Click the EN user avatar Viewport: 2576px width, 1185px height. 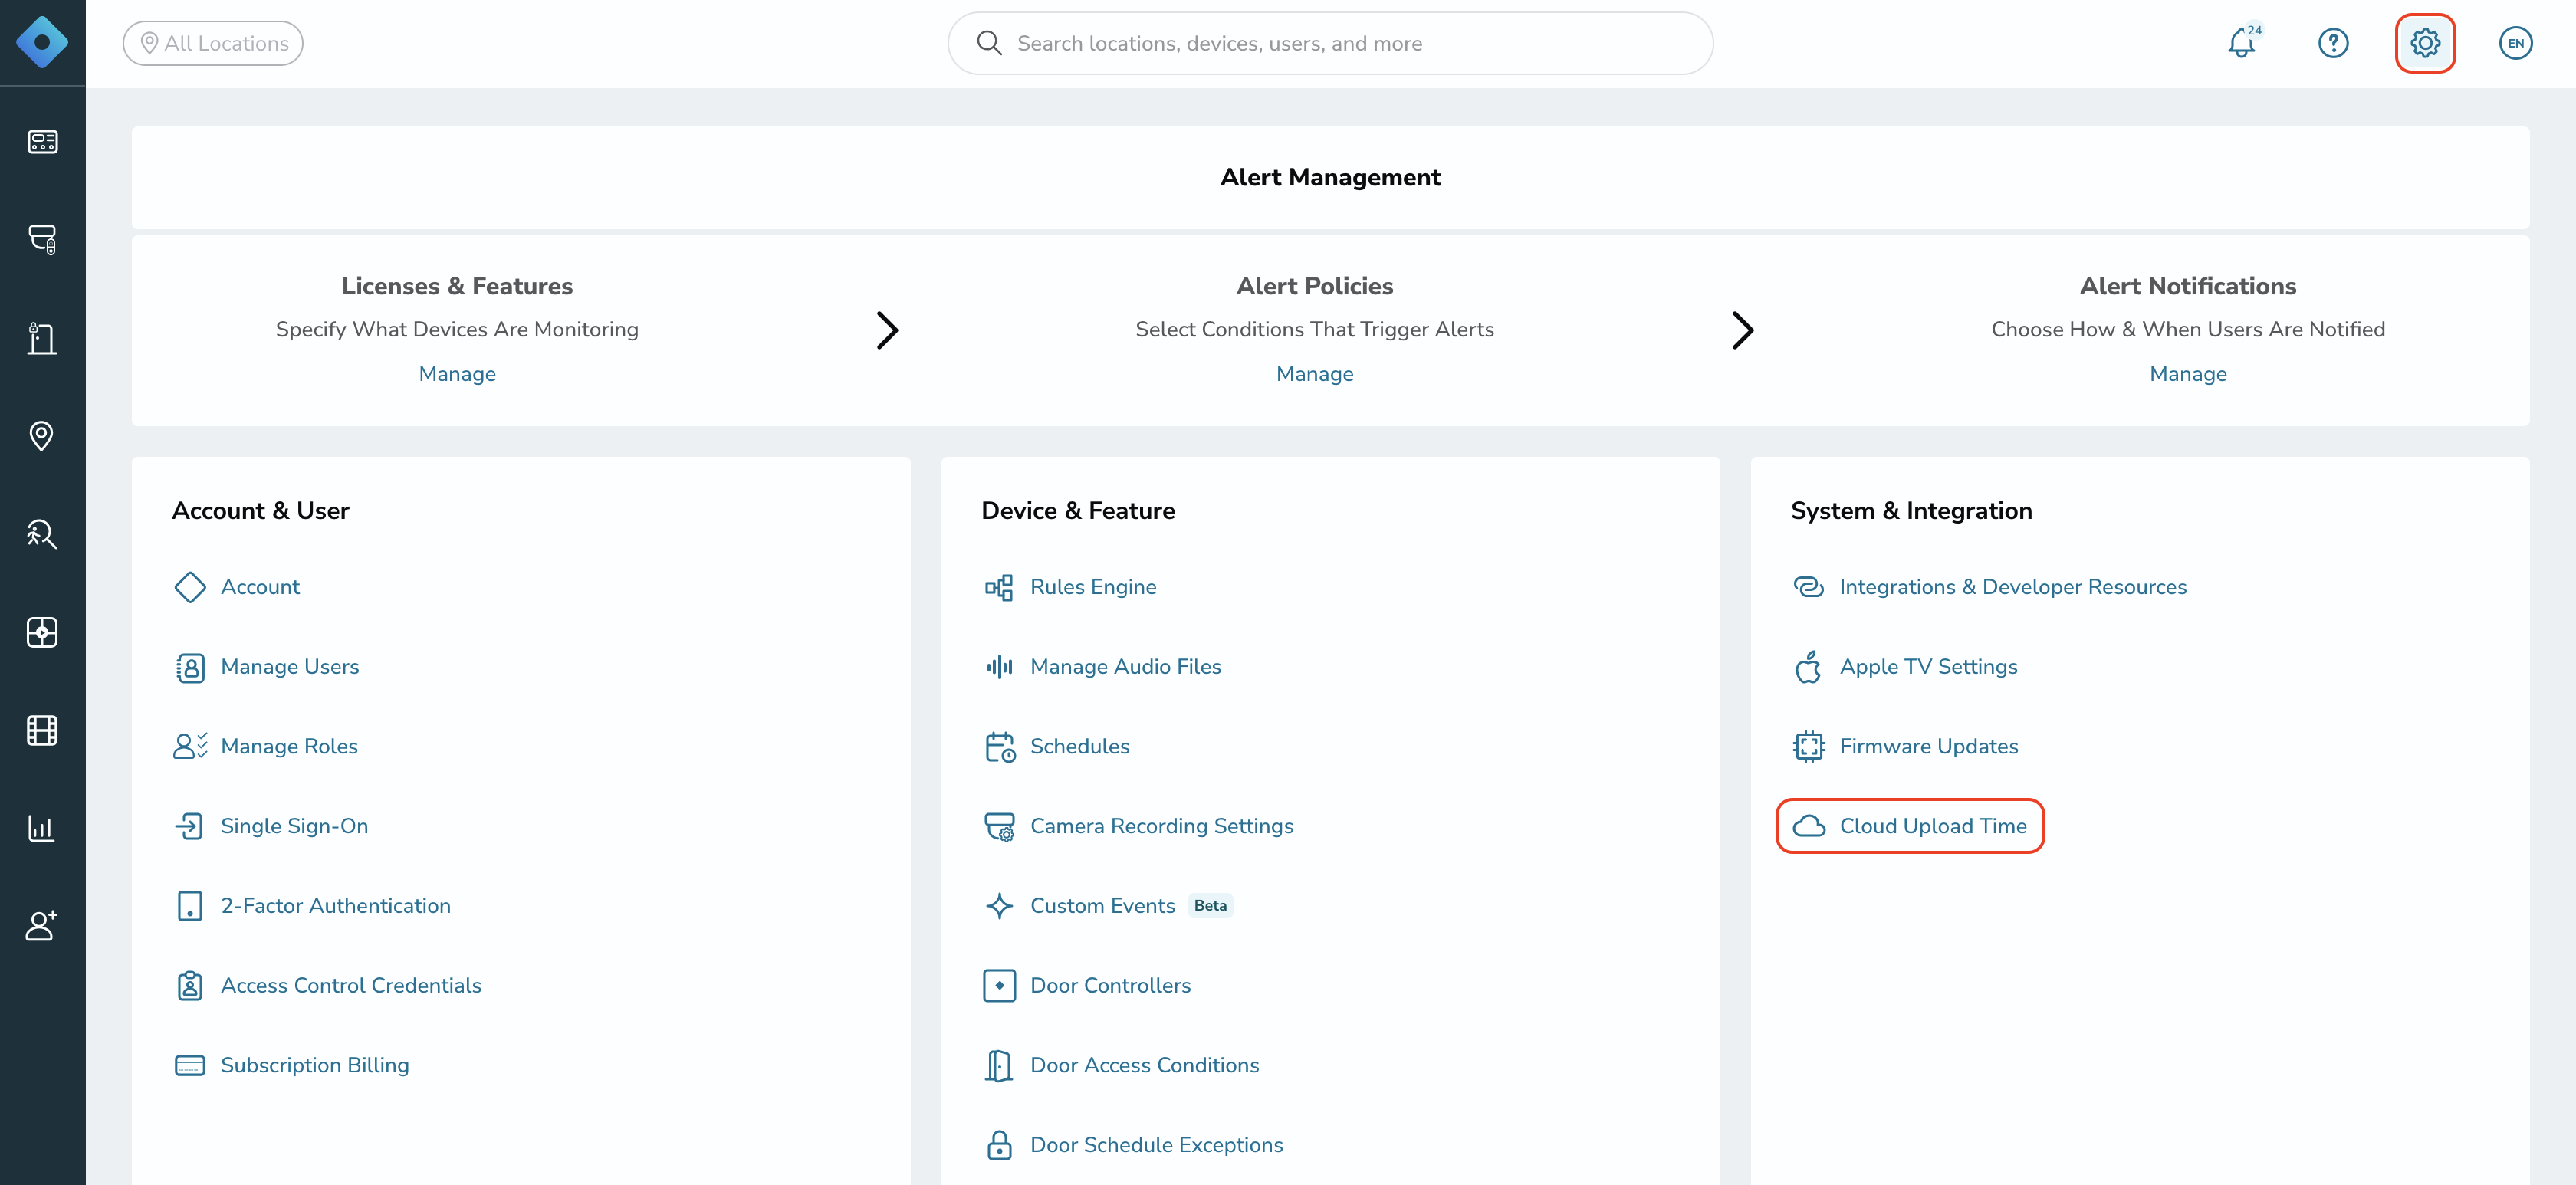point(2516,43)
